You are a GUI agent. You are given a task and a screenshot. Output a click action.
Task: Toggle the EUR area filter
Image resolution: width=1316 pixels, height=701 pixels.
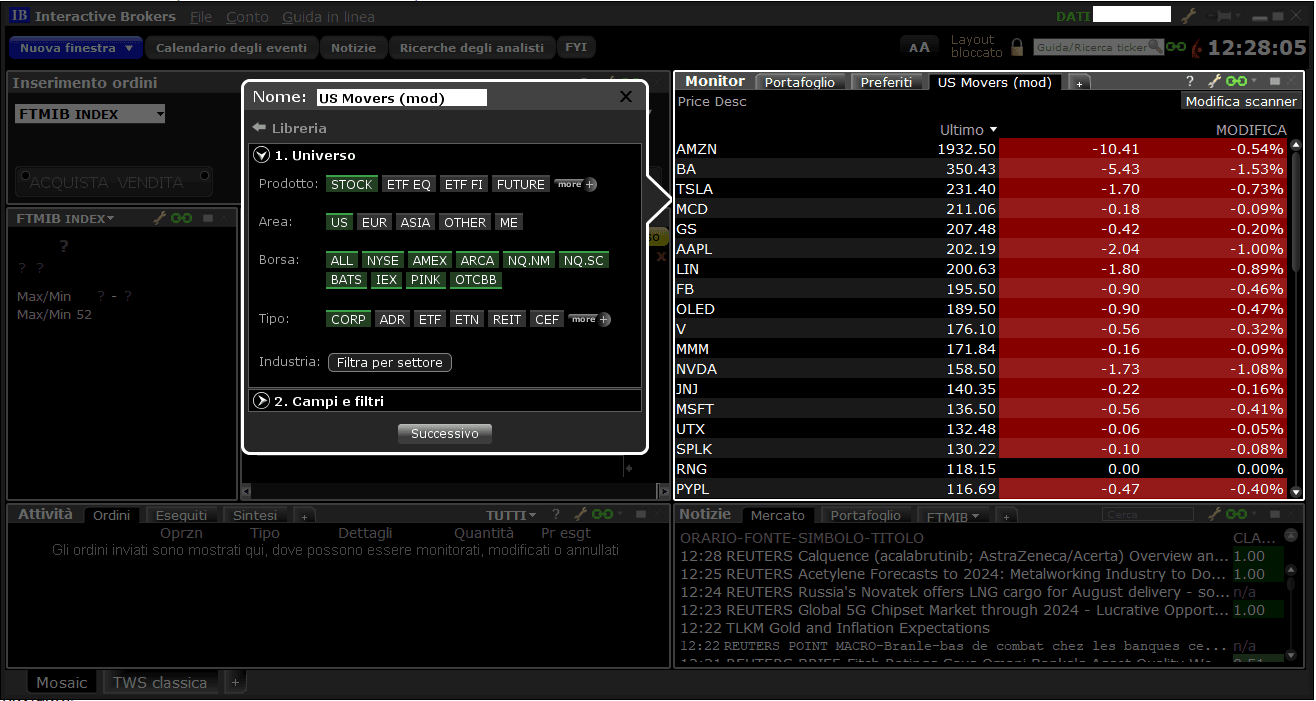pyautogui.click(x=375, y=222)
